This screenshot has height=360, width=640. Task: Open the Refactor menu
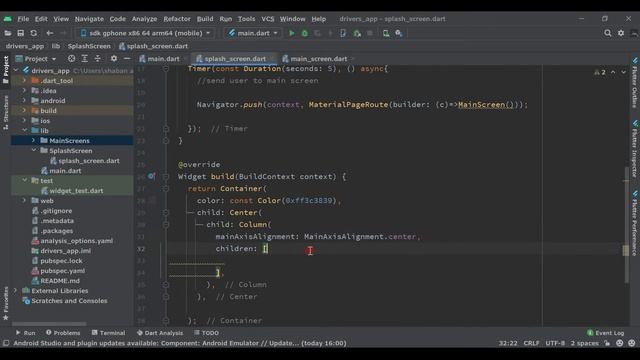(177, 19)
